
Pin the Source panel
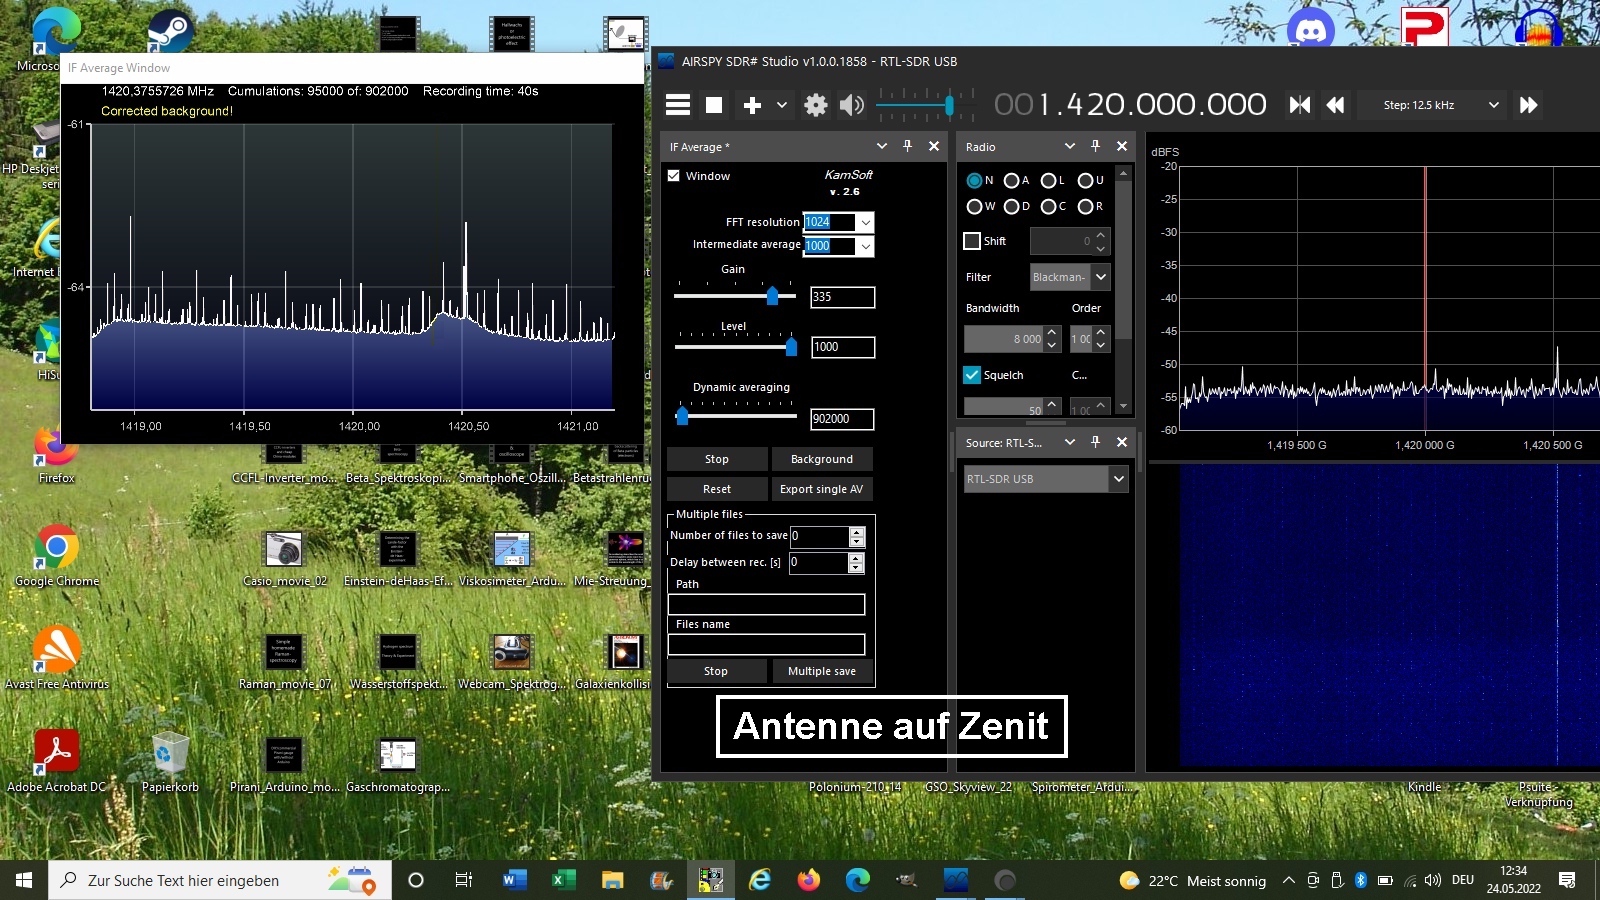[x=1095, y=442]
